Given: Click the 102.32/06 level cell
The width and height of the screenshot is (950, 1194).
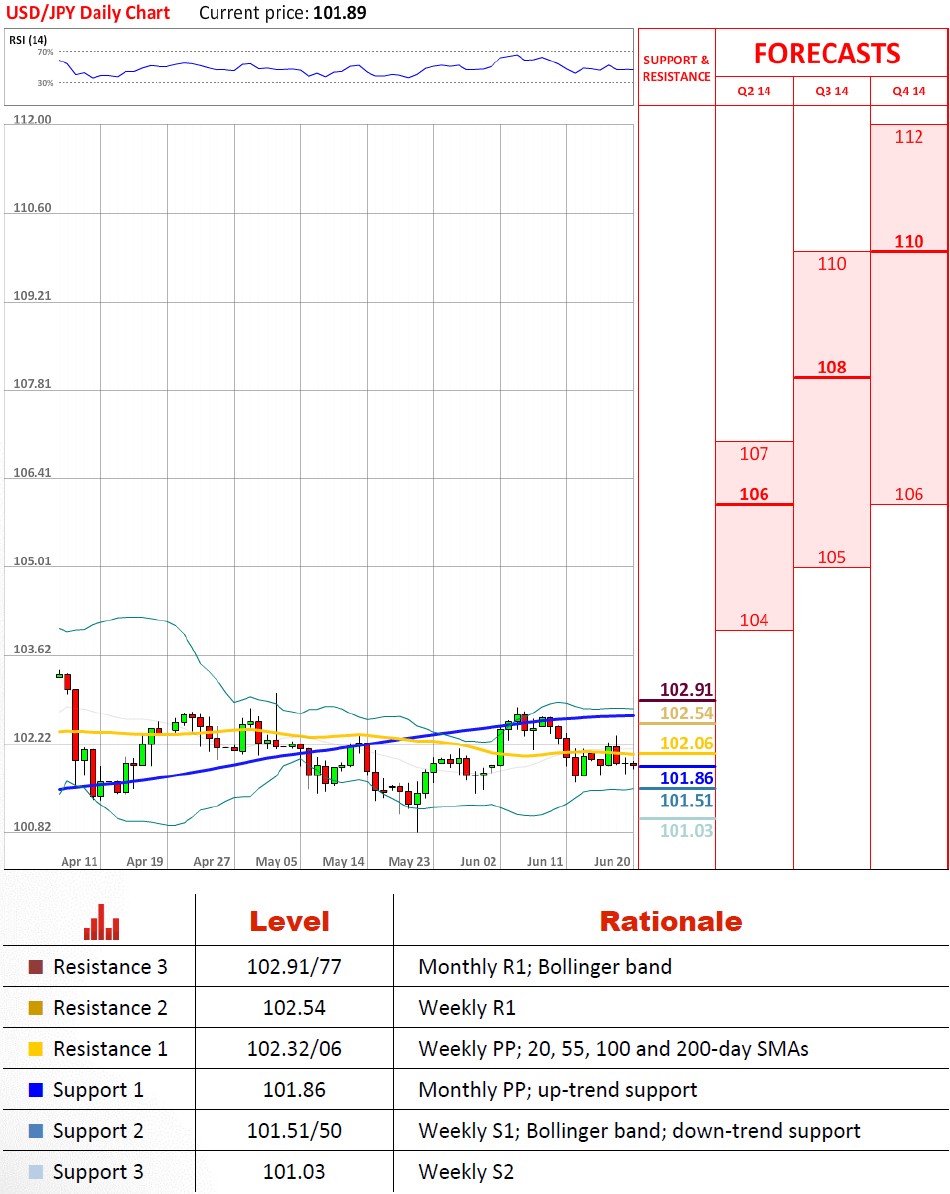Looking at the screenshot, I should [x=295, y=1049].
